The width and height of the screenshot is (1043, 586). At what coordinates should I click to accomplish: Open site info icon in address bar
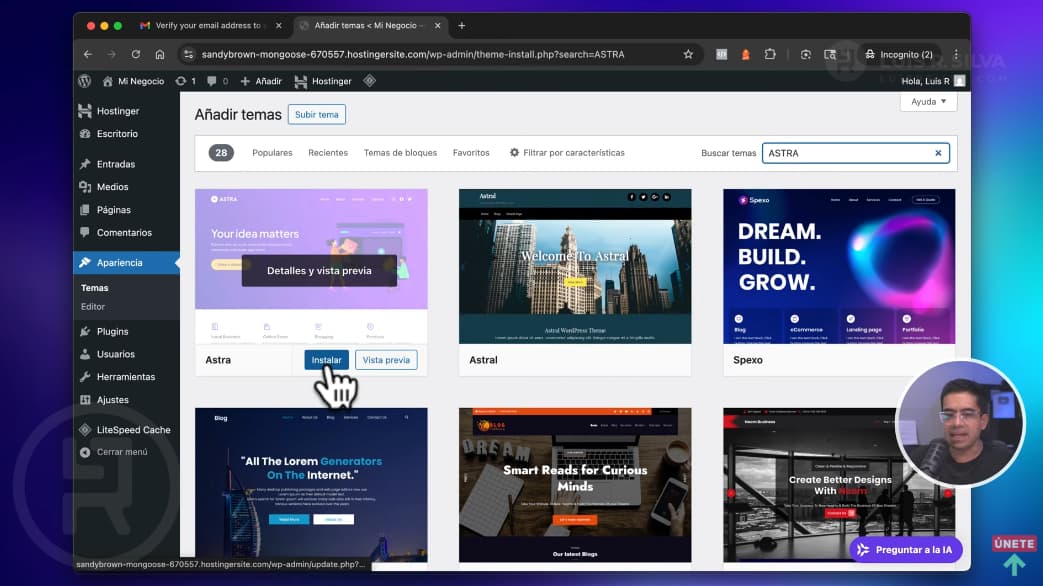point(189,55)
